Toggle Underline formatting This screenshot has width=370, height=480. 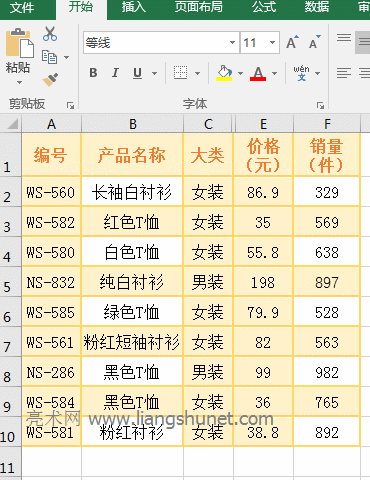coord(137,73)
